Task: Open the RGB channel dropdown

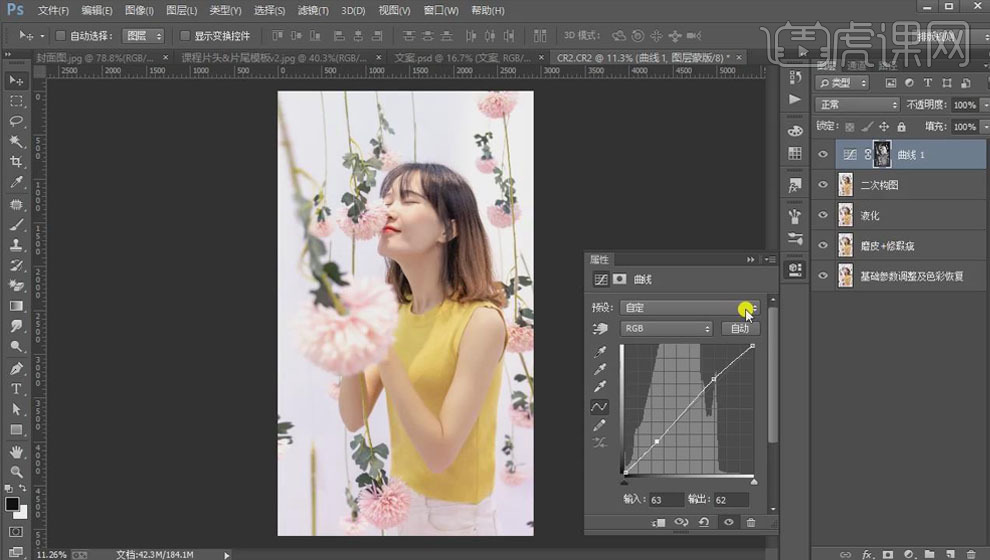Action: point(666,328)
